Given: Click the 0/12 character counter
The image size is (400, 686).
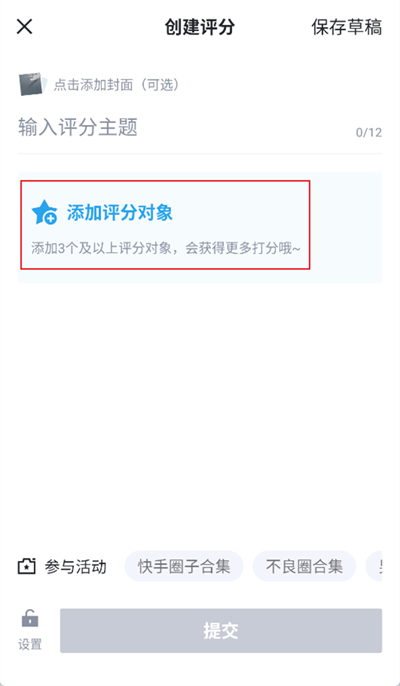Looking at the screenshot, I should click(x=368, y=133).
